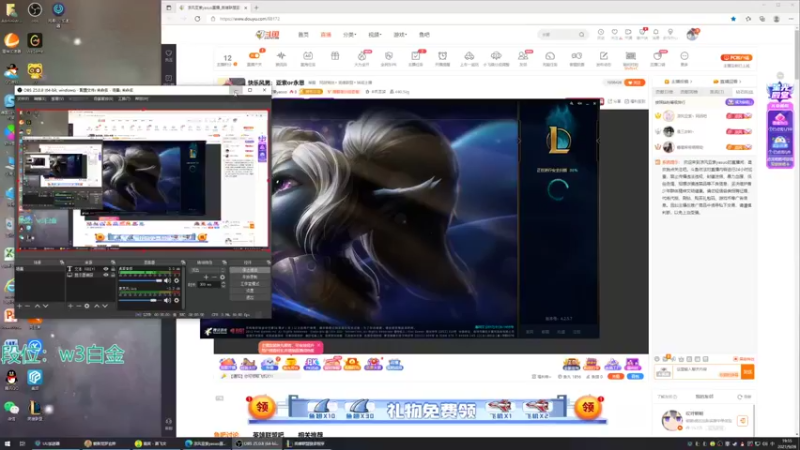Click the user avatar in Douyu header
The height and width of the screenshot is (450, 800).
tap(692, 34)
